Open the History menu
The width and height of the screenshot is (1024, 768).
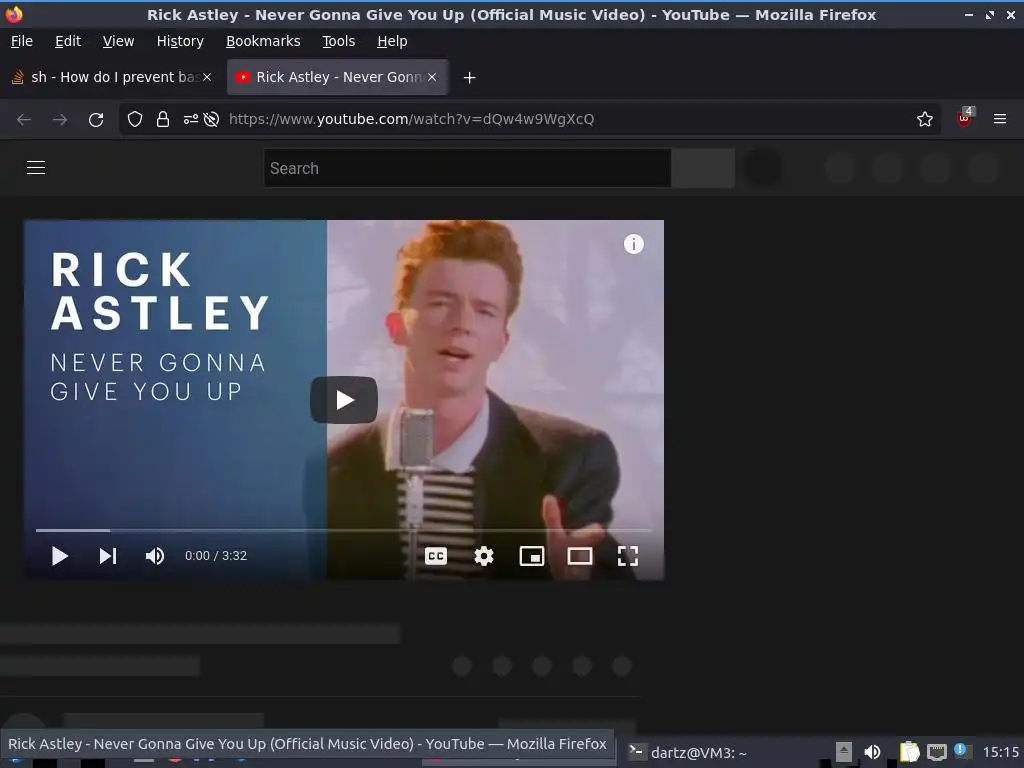(x=180, y=41)
